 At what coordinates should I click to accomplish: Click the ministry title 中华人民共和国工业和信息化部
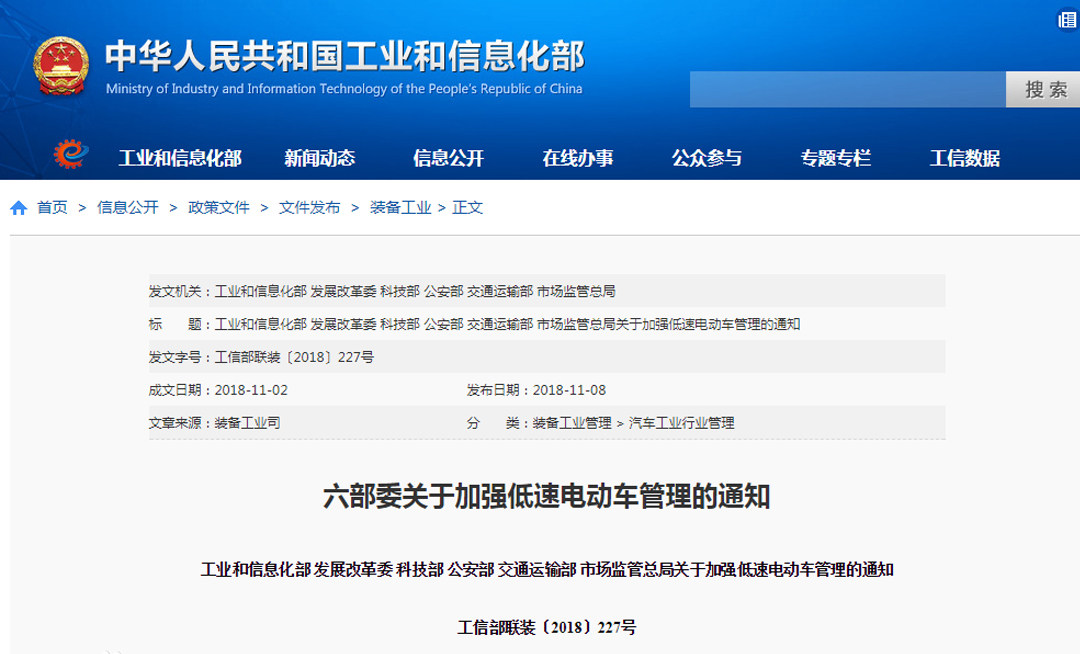point(344,57)
